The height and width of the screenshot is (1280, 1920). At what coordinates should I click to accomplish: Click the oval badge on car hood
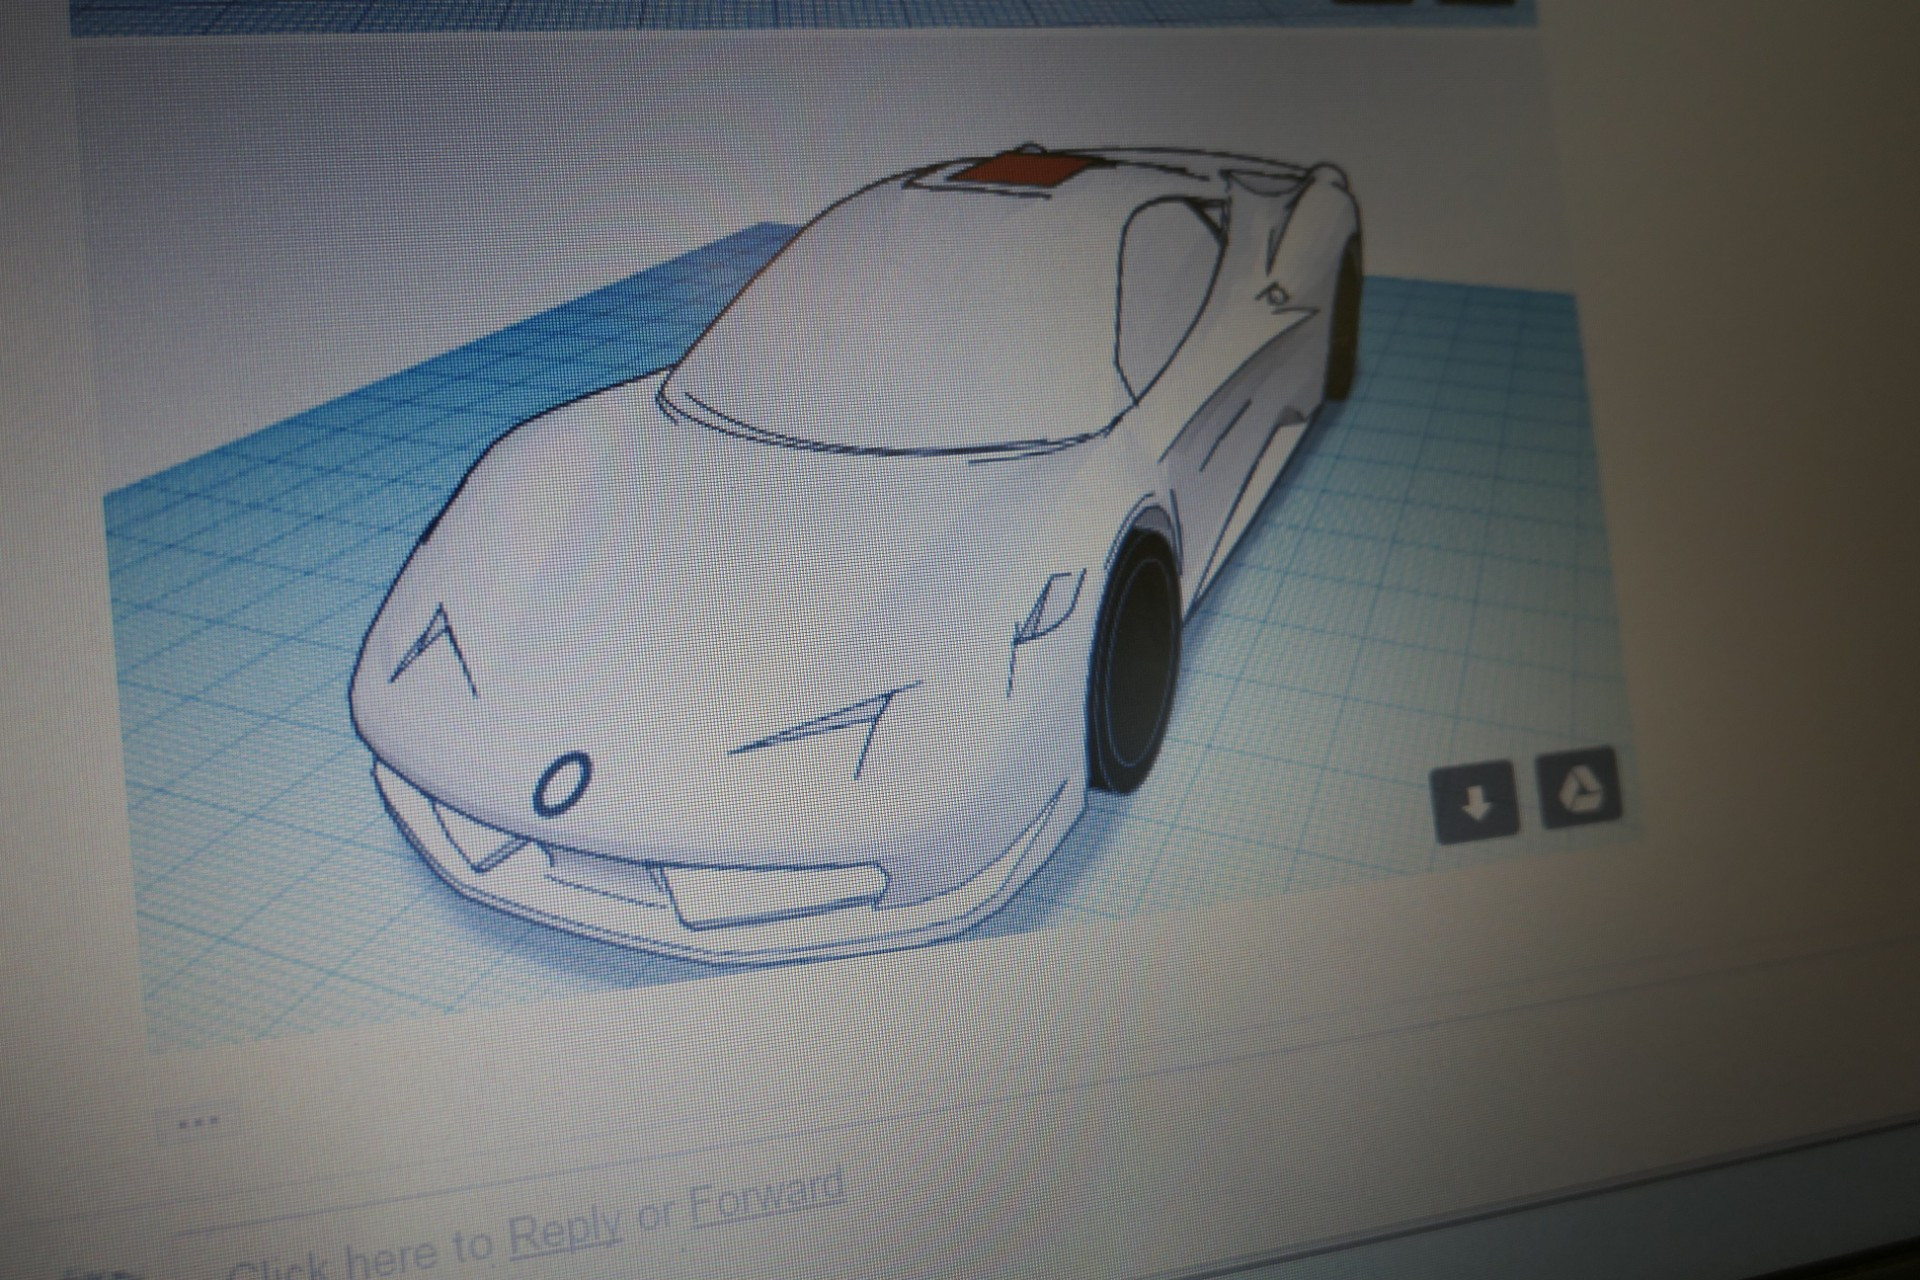(x=562, y=783)
